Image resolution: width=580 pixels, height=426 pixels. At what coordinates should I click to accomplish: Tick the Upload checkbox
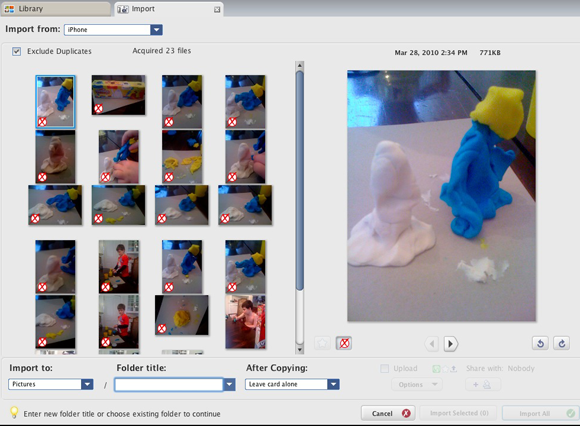point(385,368)
